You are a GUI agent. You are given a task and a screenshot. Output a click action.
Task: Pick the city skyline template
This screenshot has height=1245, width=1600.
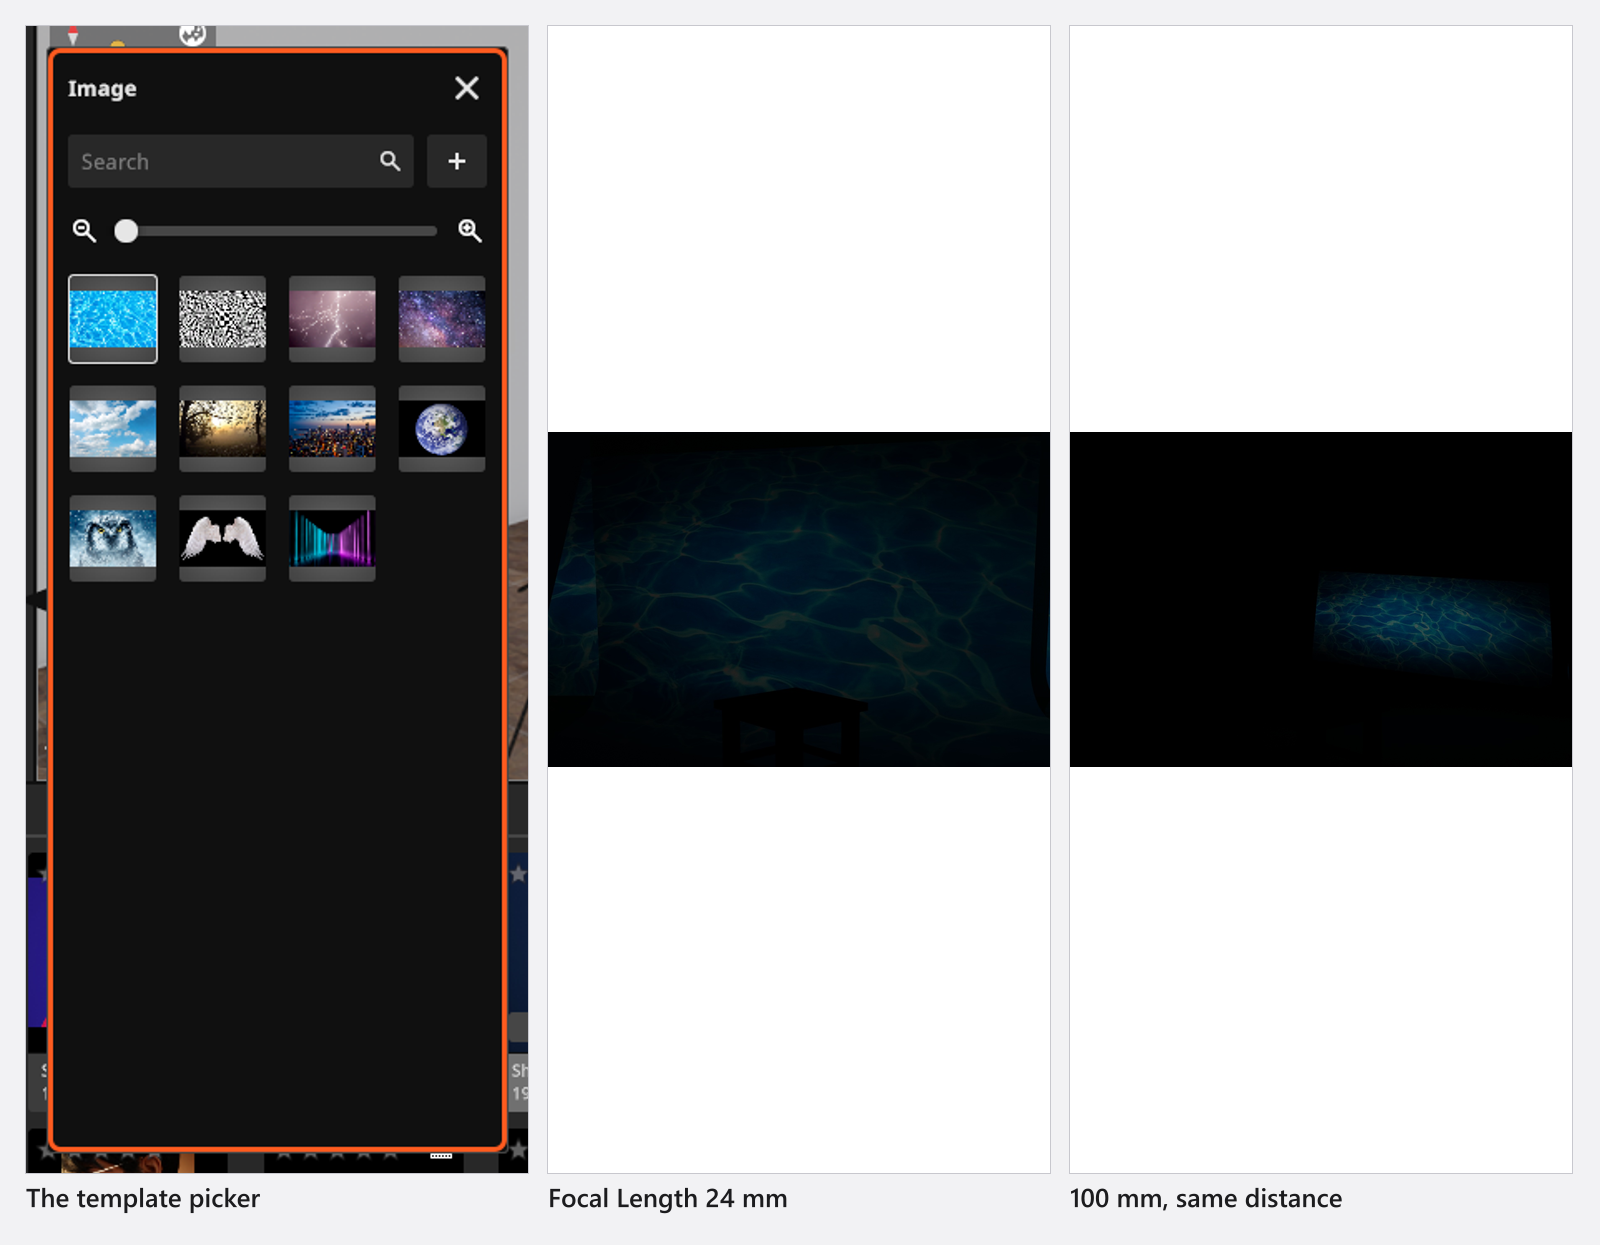332,429
